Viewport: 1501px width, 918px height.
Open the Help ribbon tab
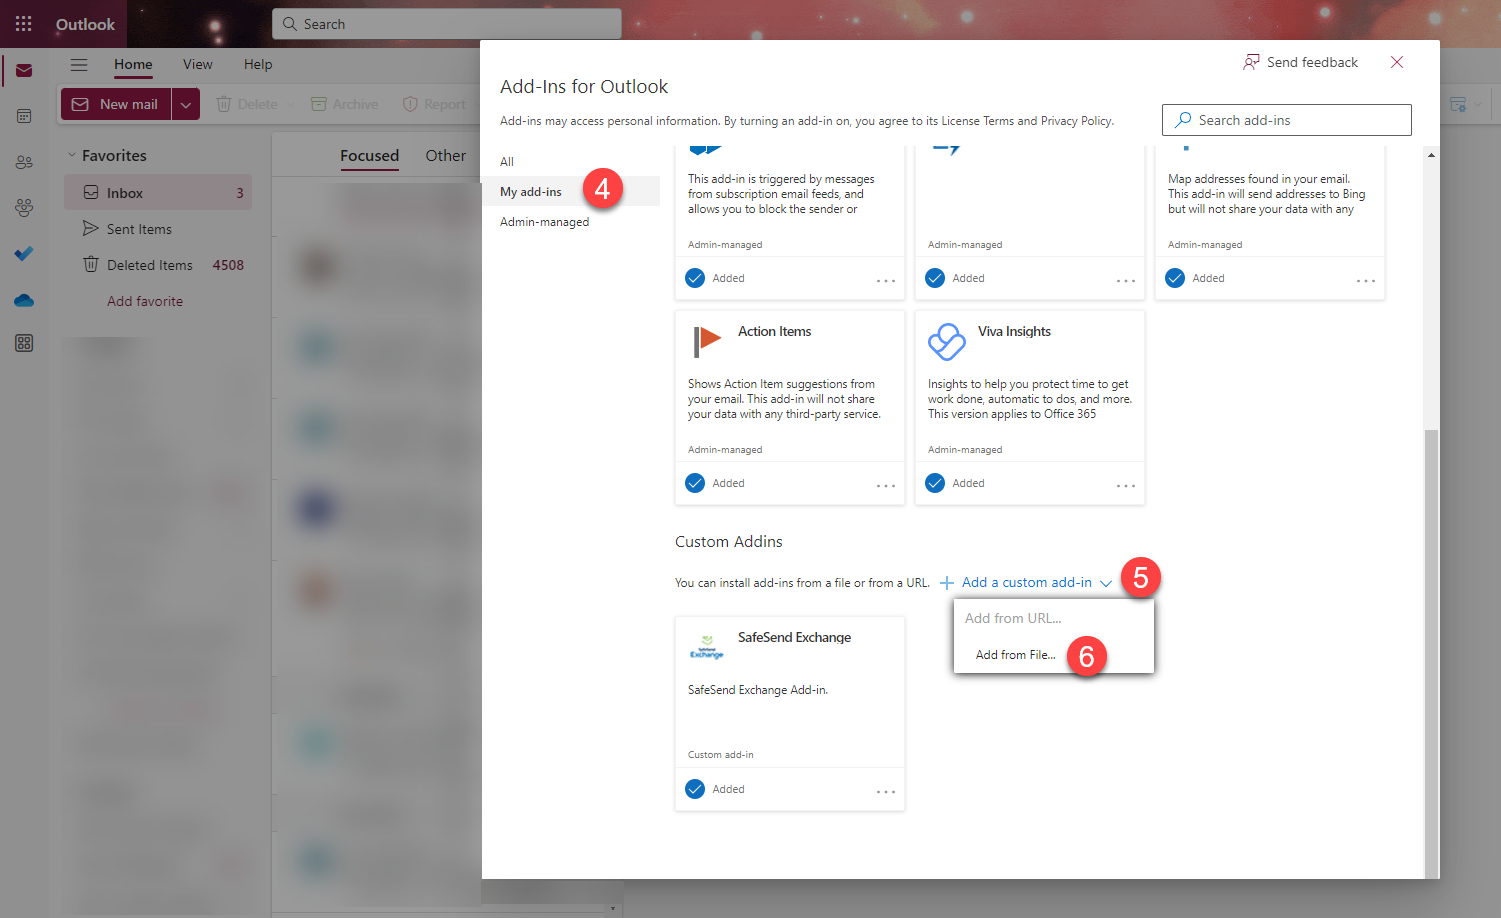[x=258, y=64]
